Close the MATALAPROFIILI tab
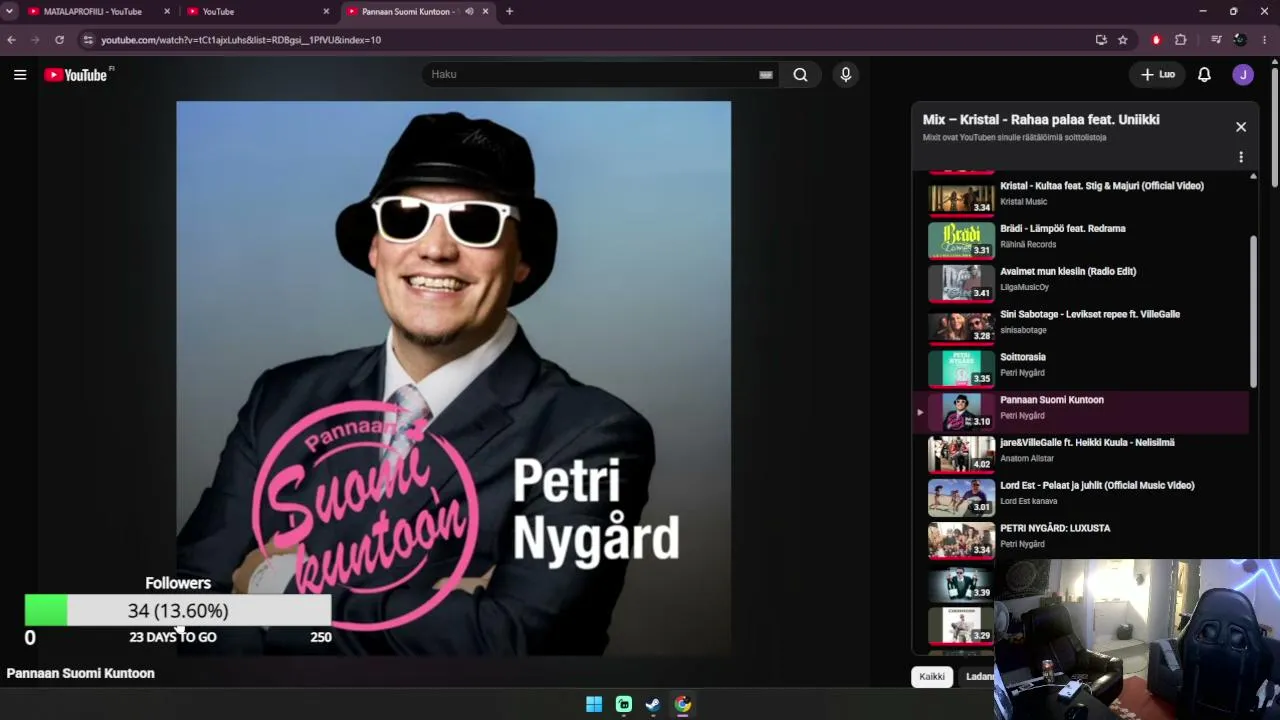The width and height of the screenshot is (1280, 720). click(x=167, y=11)
